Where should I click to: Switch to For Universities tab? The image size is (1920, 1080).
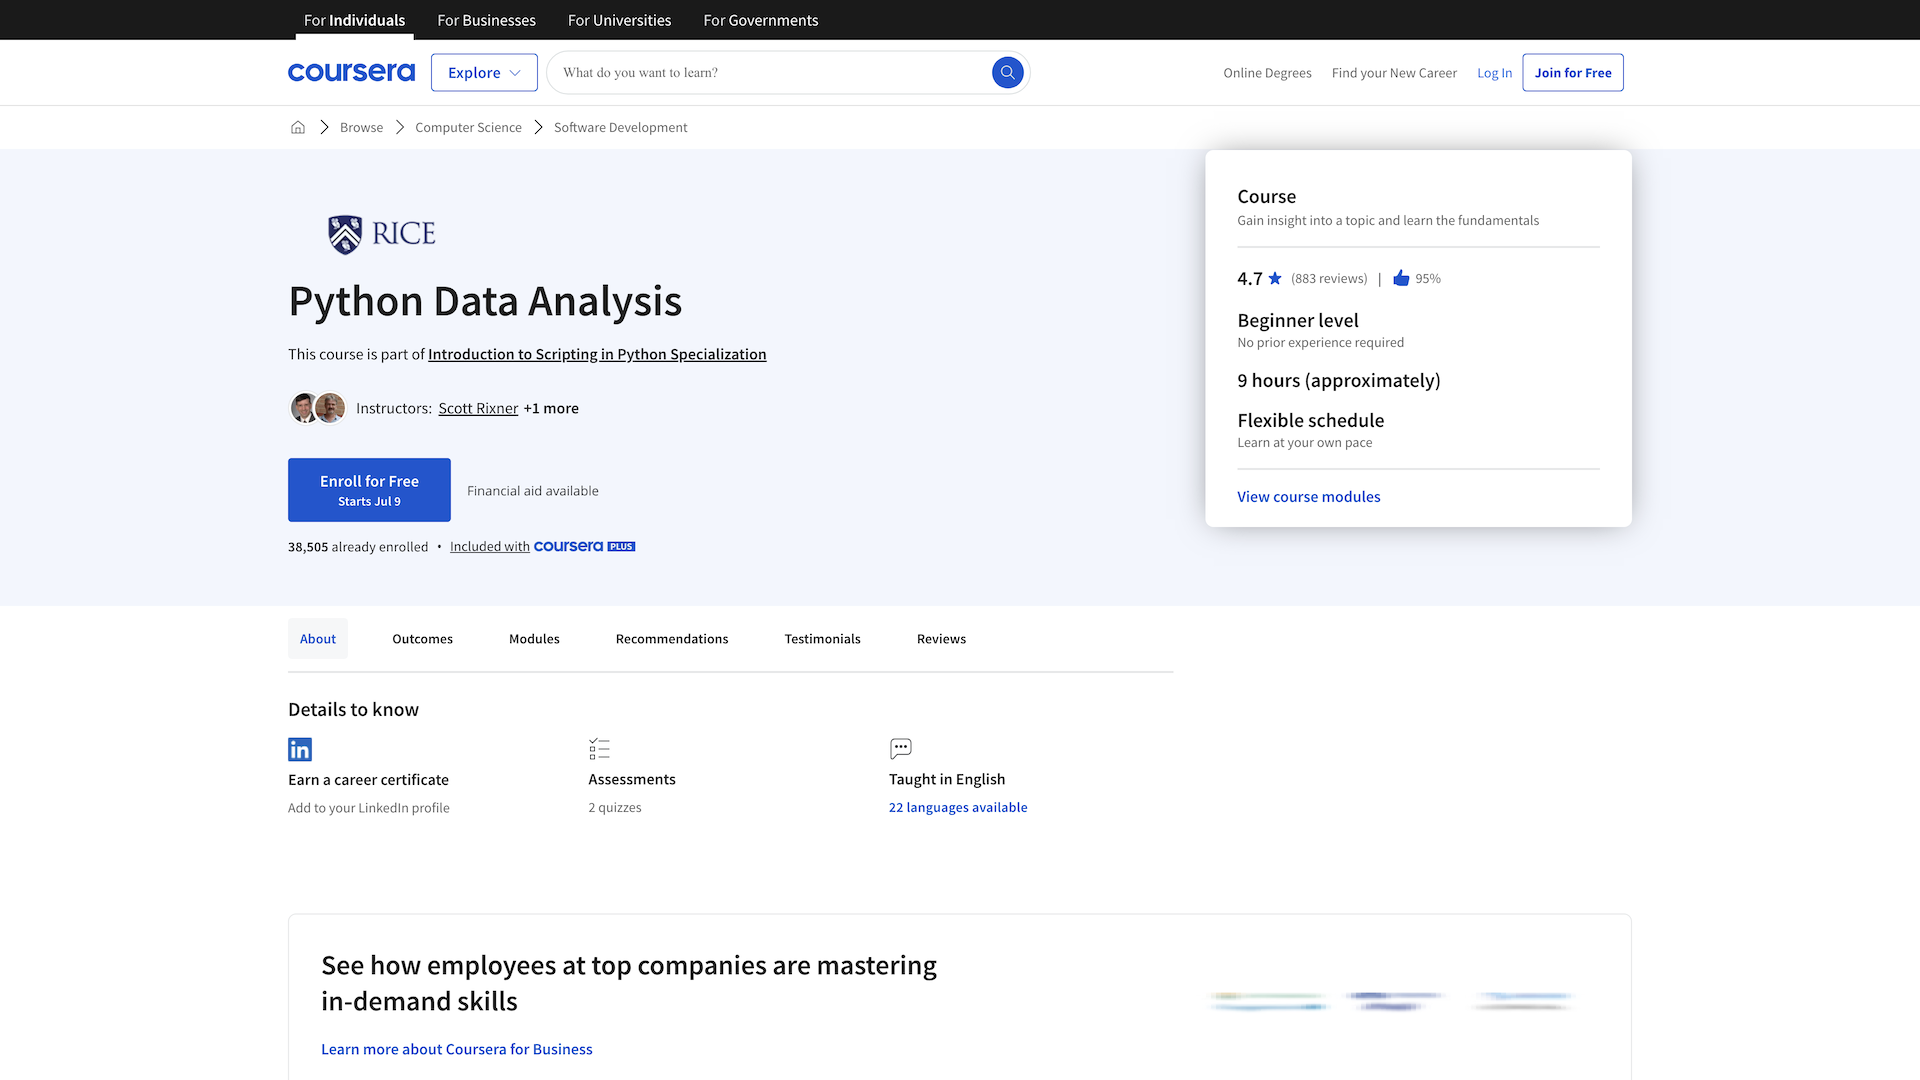619,20
